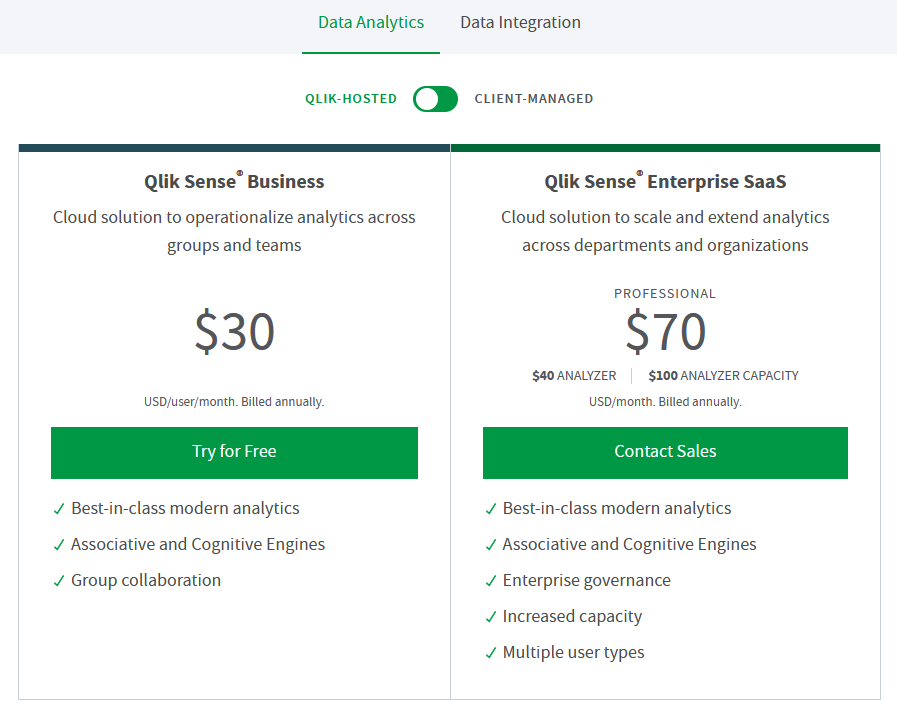Click the Qlik Sense Enterprise SaaS heading

point(665,181)
